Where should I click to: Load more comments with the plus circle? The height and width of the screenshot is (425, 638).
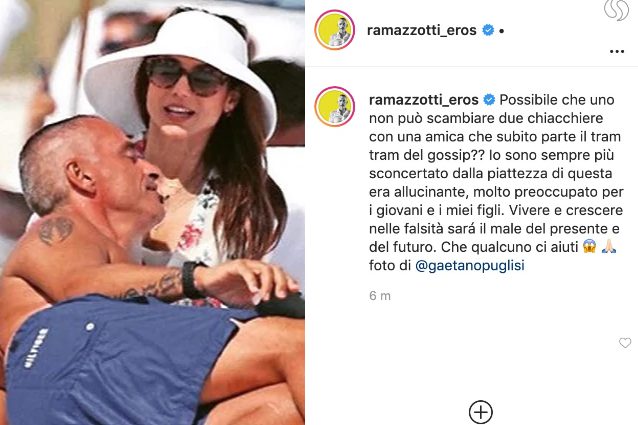coord(481,412)
